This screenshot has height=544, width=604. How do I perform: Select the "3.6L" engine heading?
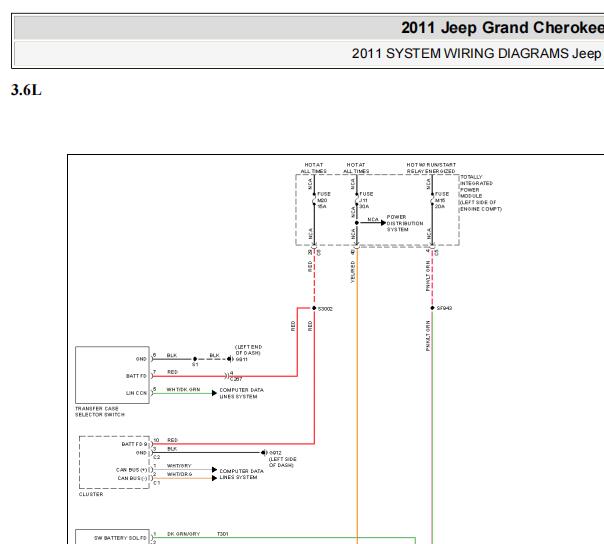(26, 90)
